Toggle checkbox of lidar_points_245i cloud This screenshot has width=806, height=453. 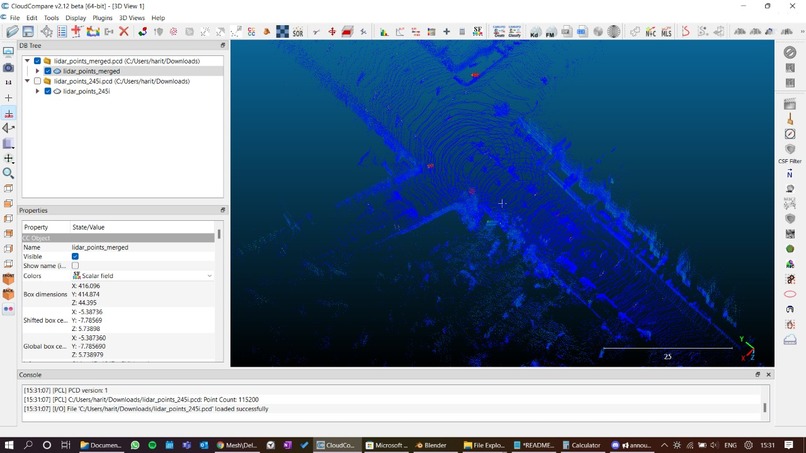coord(47,91)
